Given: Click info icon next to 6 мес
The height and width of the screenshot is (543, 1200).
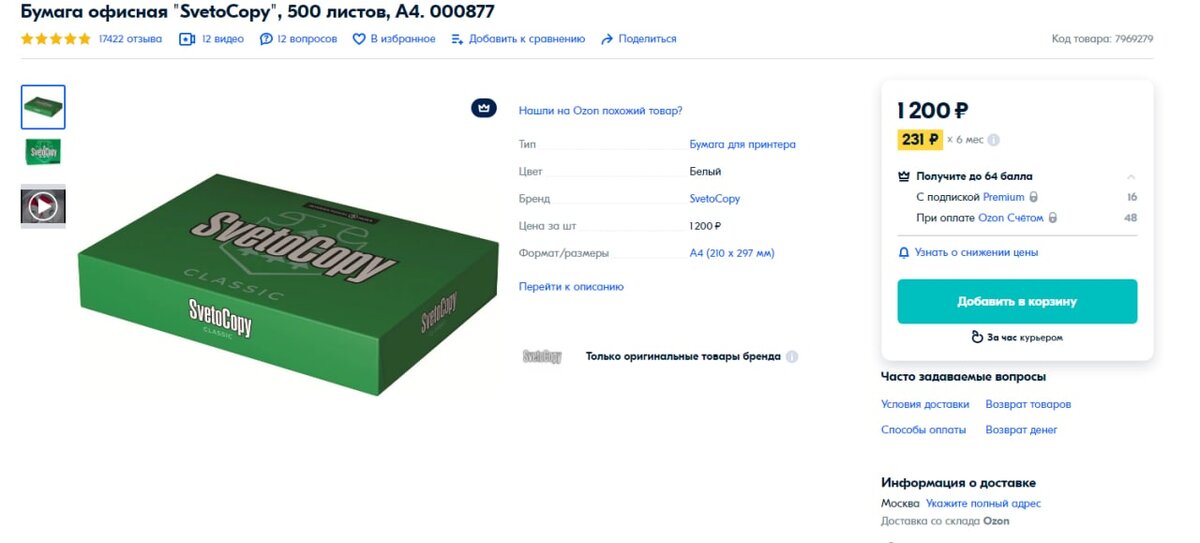Looking at the screenshot, I should (x=994, y=140).
